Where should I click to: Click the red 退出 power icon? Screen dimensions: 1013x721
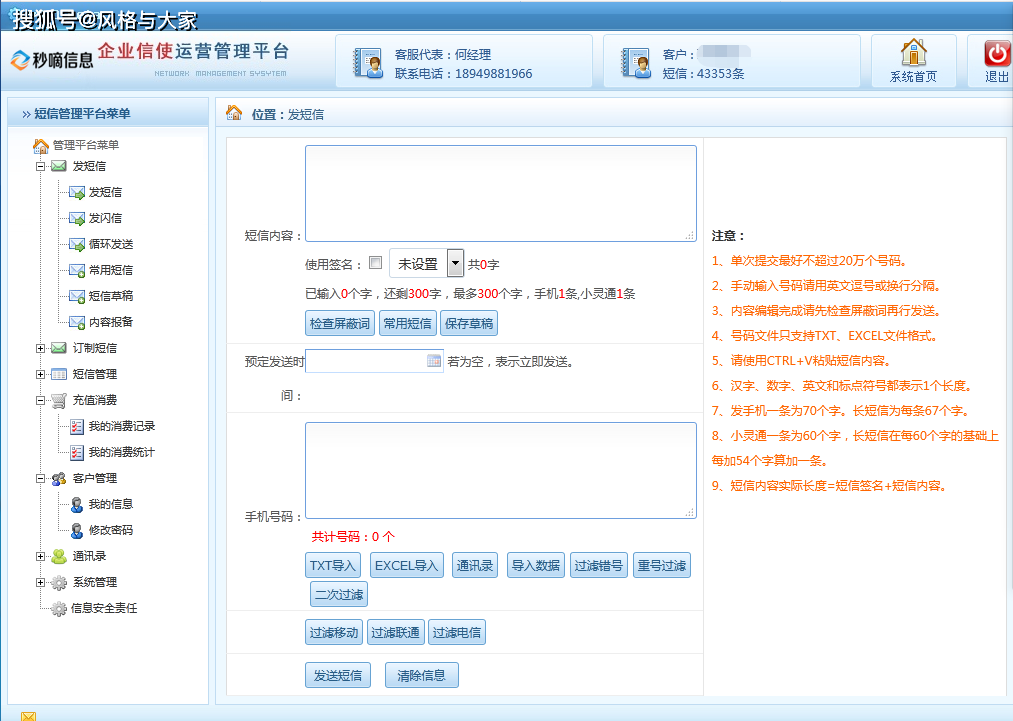click(997, 53)
